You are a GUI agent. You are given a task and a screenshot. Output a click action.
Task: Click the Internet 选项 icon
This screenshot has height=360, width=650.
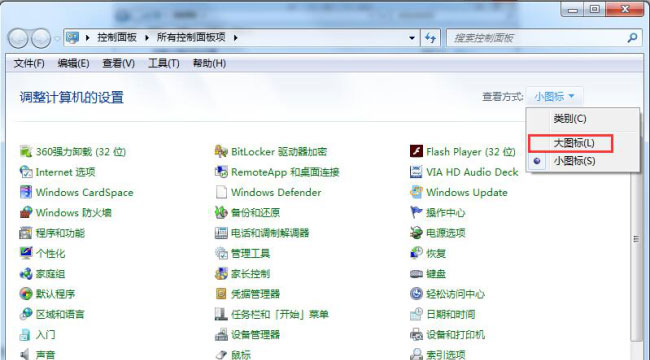tap(26, 172)
